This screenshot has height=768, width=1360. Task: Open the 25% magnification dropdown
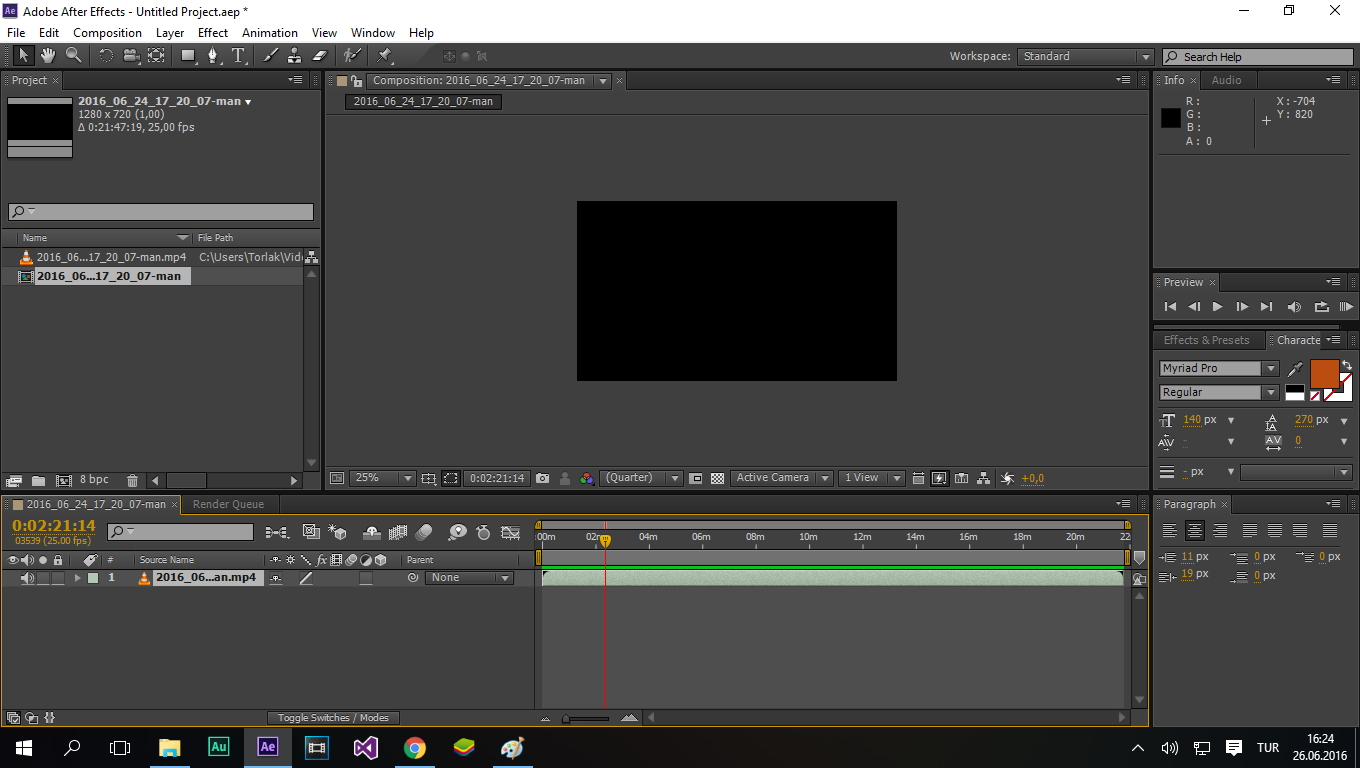coord(381,478)
